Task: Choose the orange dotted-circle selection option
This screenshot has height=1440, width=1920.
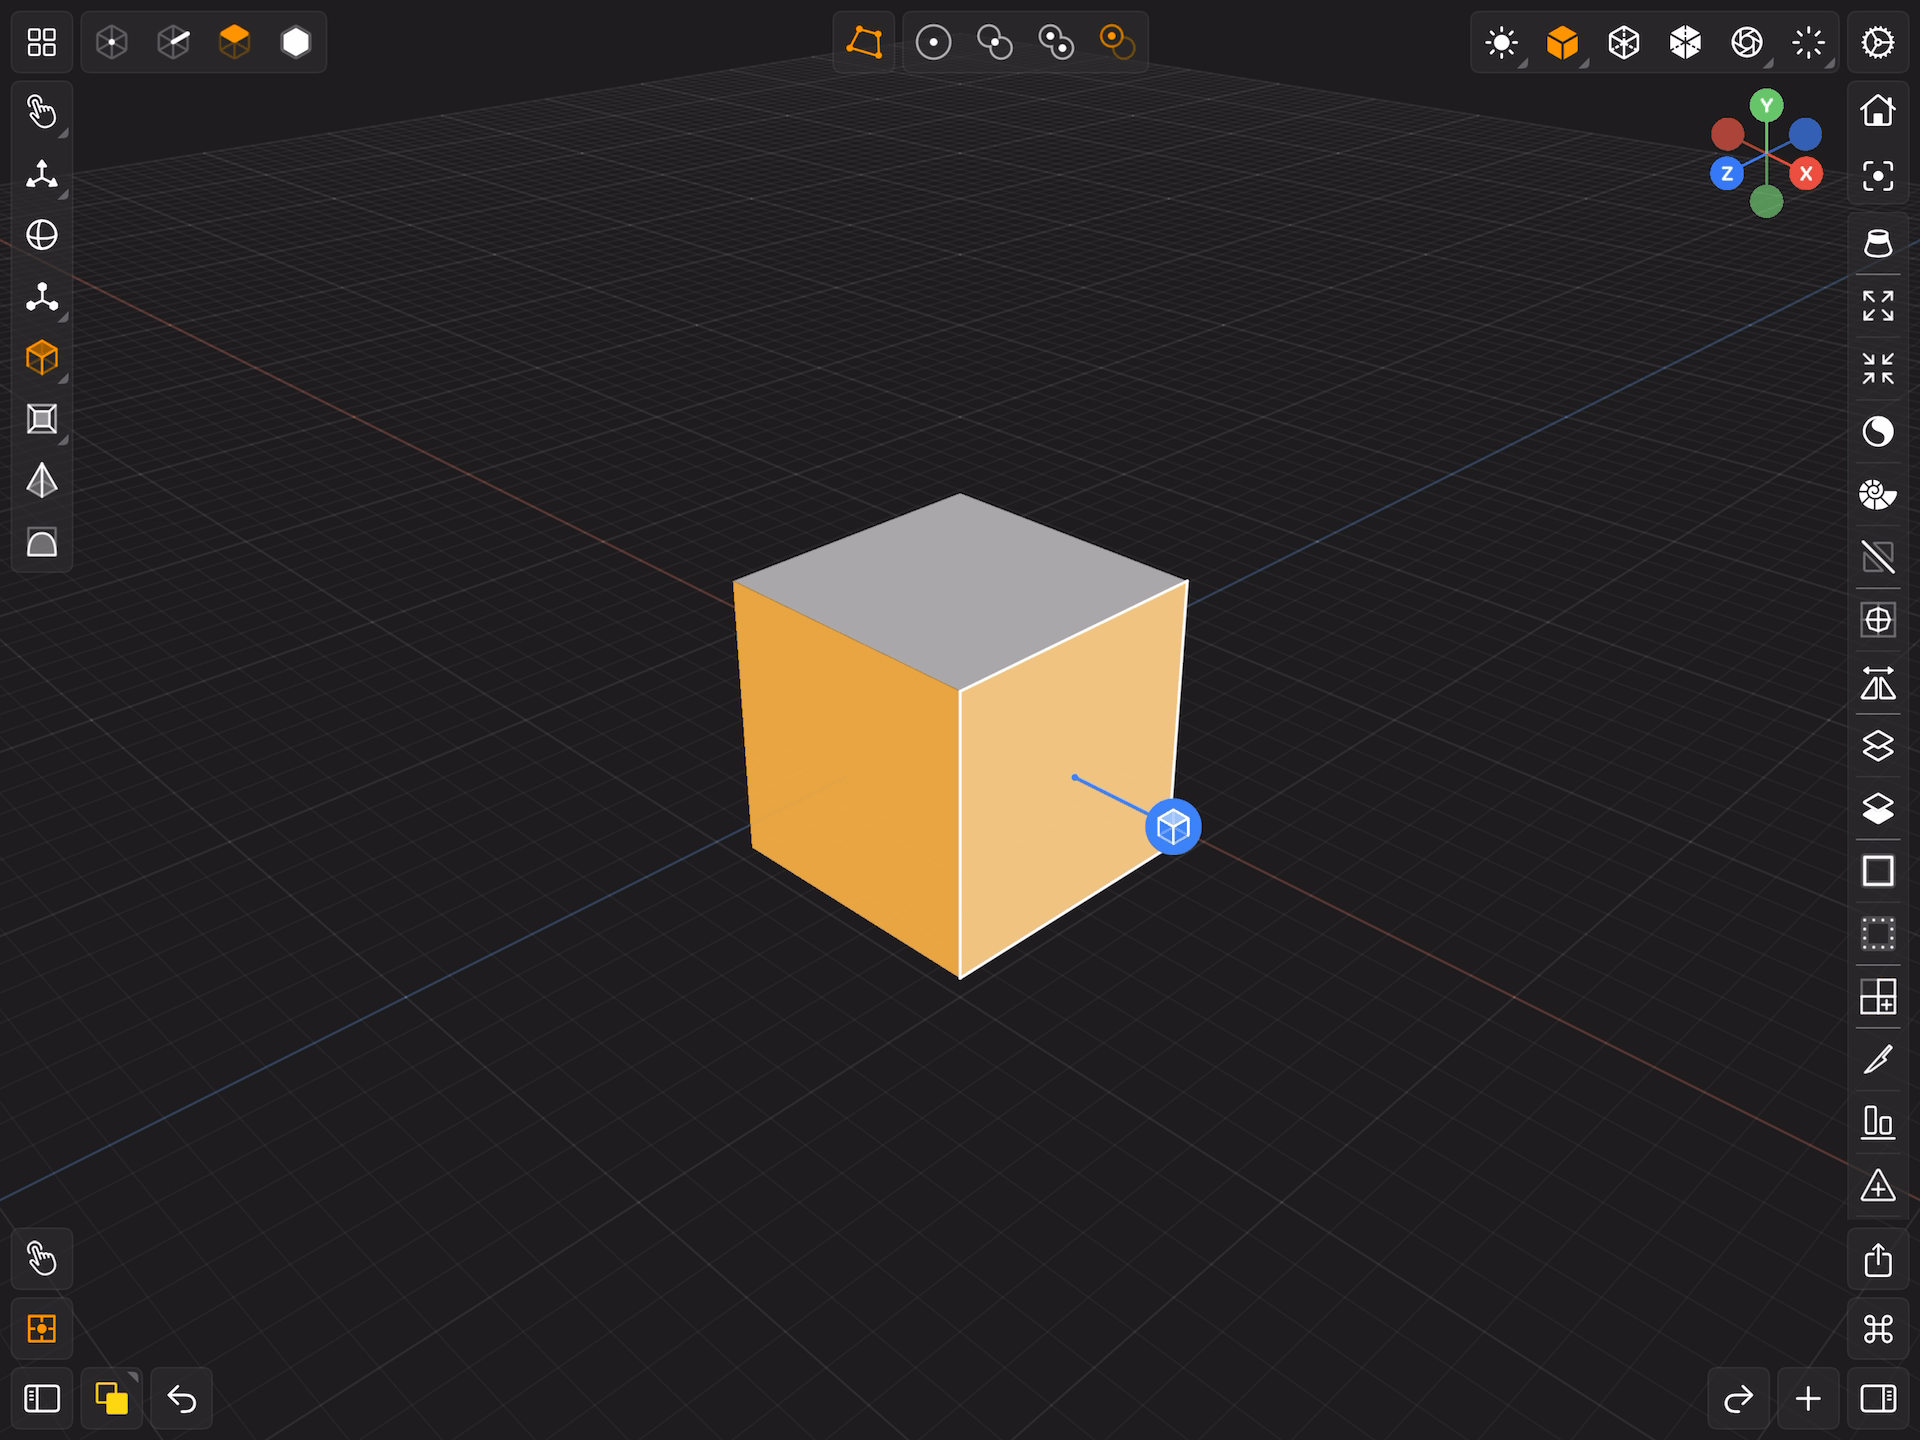Action: 1117,42
